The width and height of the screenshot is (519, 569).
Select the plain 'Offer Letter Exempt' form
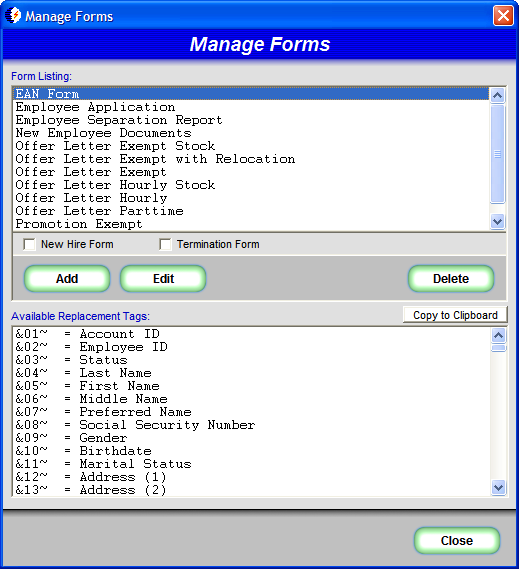[x=251, y=172]
